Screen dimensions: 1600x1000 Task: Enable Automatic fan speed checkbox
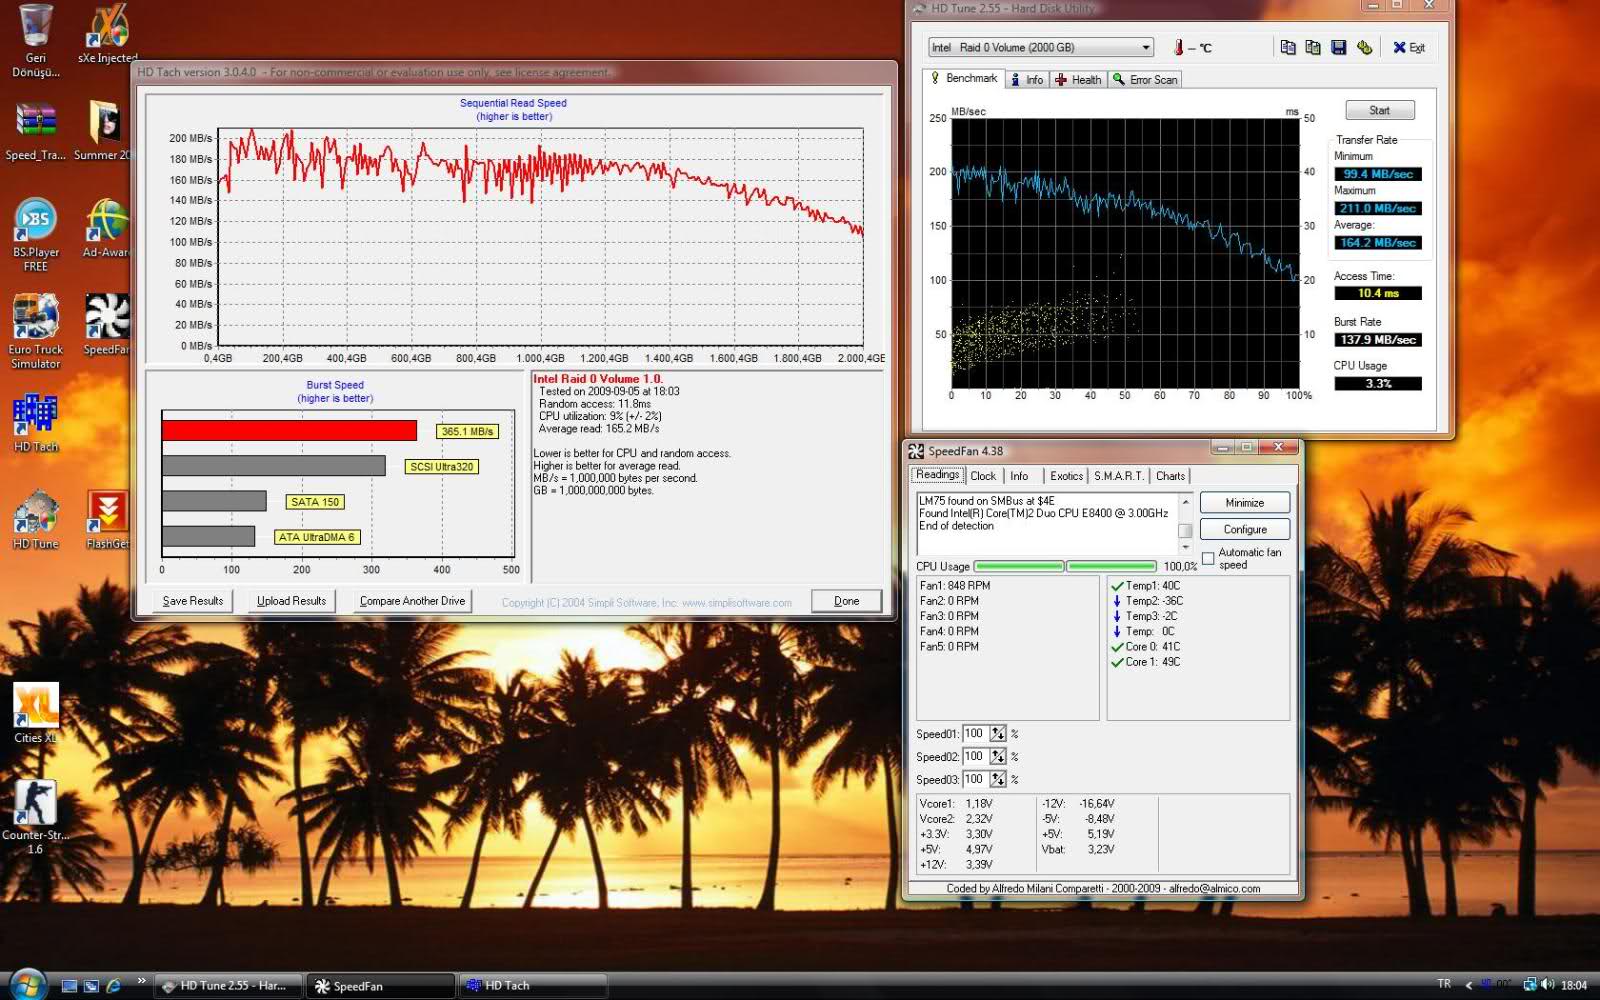pyautogui.click(x=1208, y=559)
